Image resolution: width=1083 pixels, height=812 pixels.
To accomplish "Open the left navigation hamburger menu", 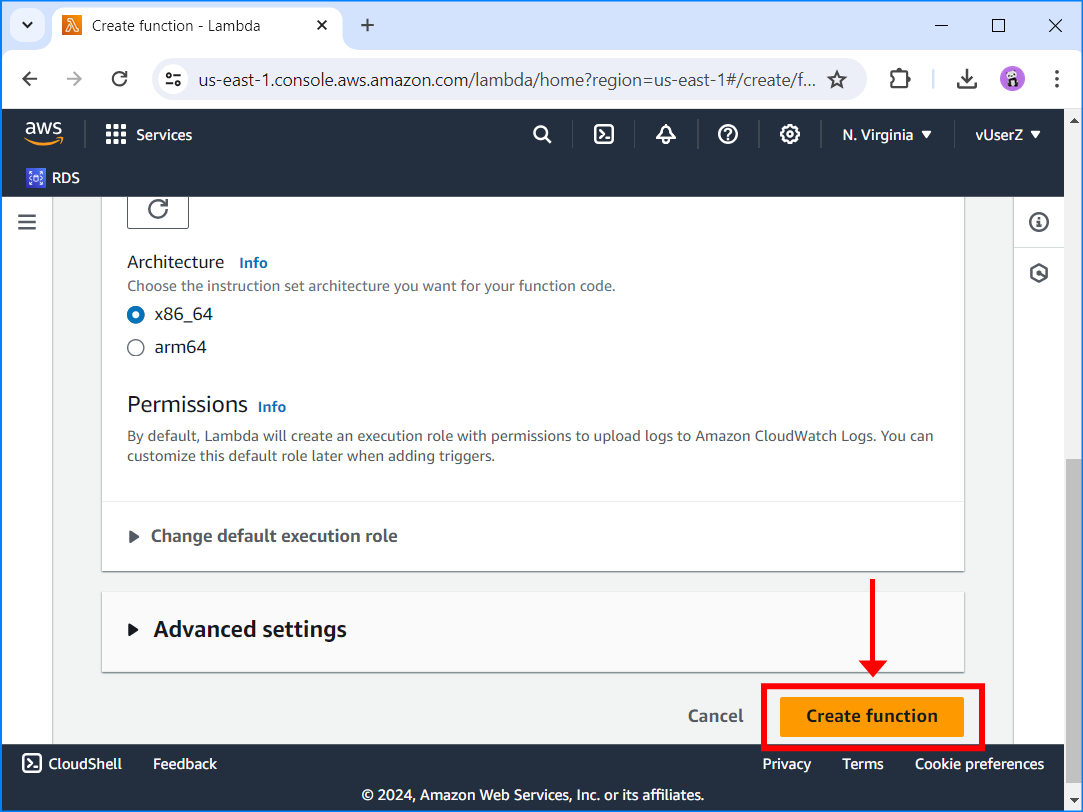I will (27, 221).
